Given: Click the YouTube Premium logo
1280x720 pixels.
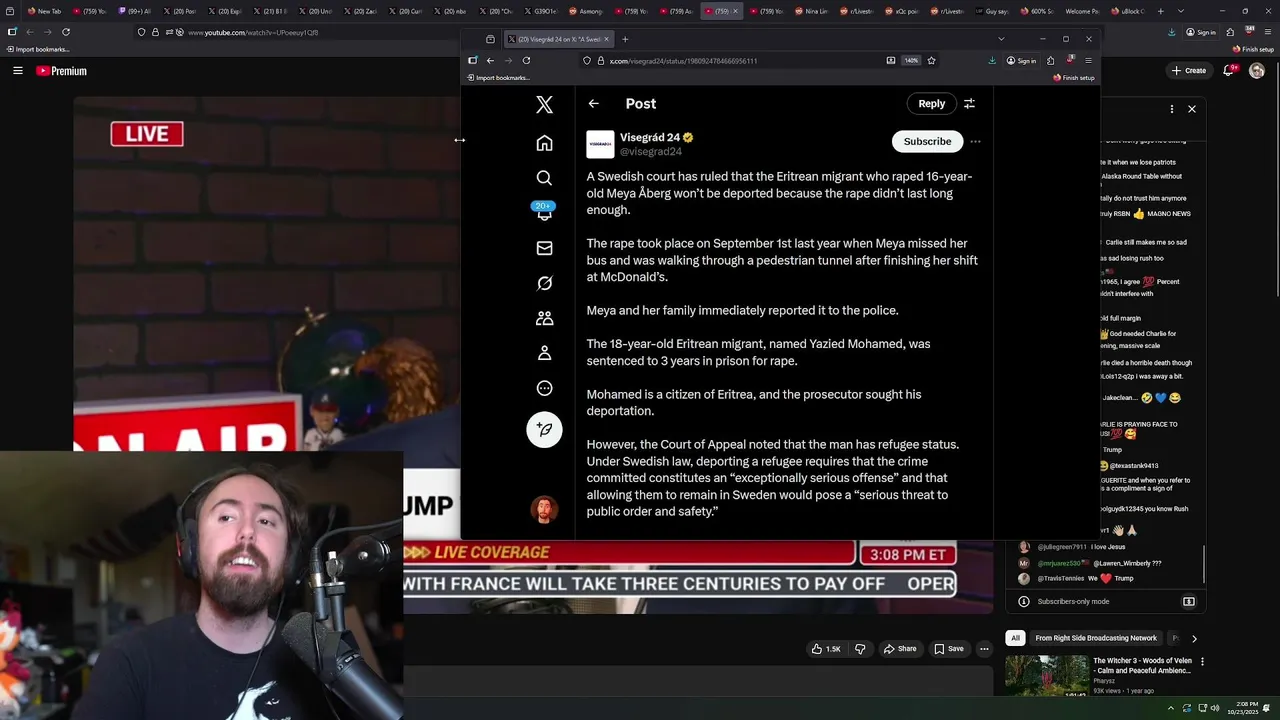Looking at the screenshot, I should [x=62, y=71].
